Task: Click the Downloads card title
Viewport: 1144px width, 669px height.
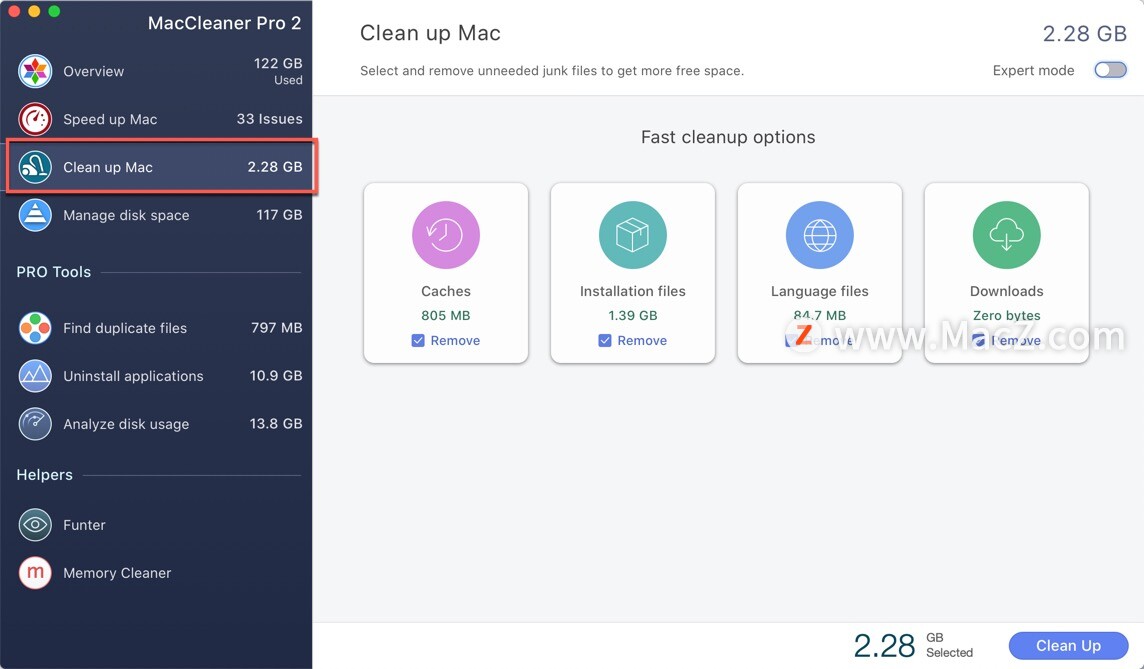Action: (1006, 291)
